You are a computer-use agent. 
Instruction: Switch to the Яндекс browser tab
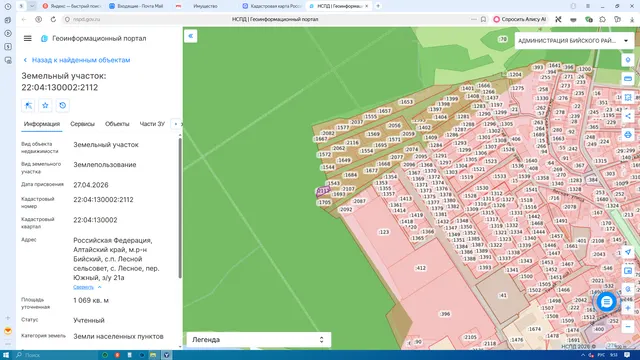72,6
